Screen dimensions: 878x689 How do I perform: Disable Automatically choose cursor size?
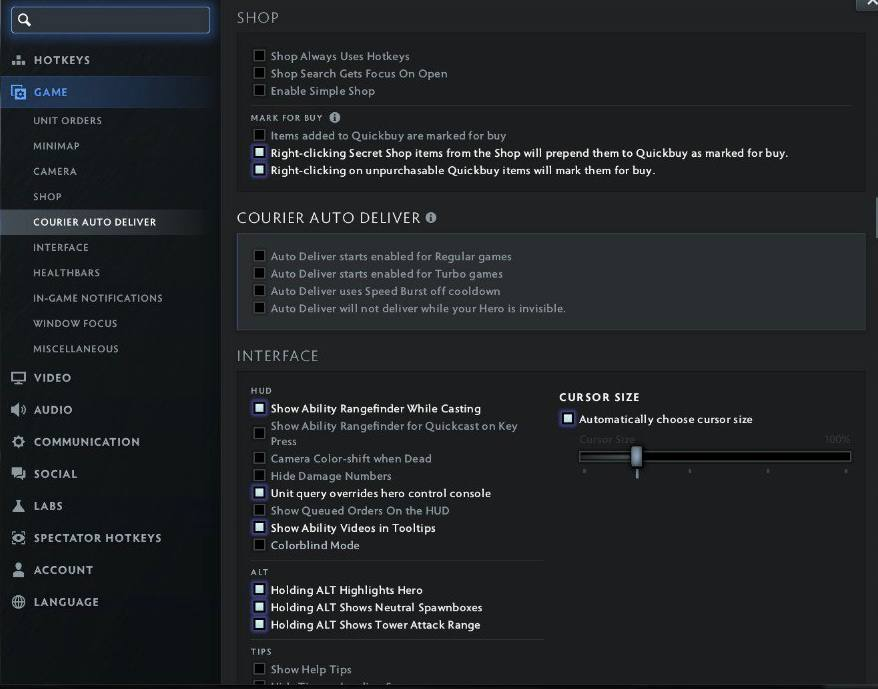(568, 420)
